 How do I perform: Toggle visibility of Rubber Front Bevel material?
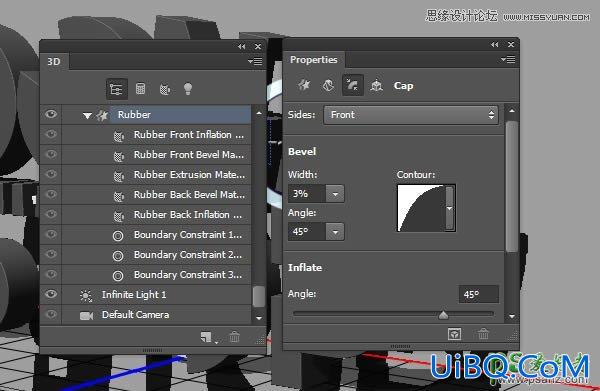[x=51, y=154]
